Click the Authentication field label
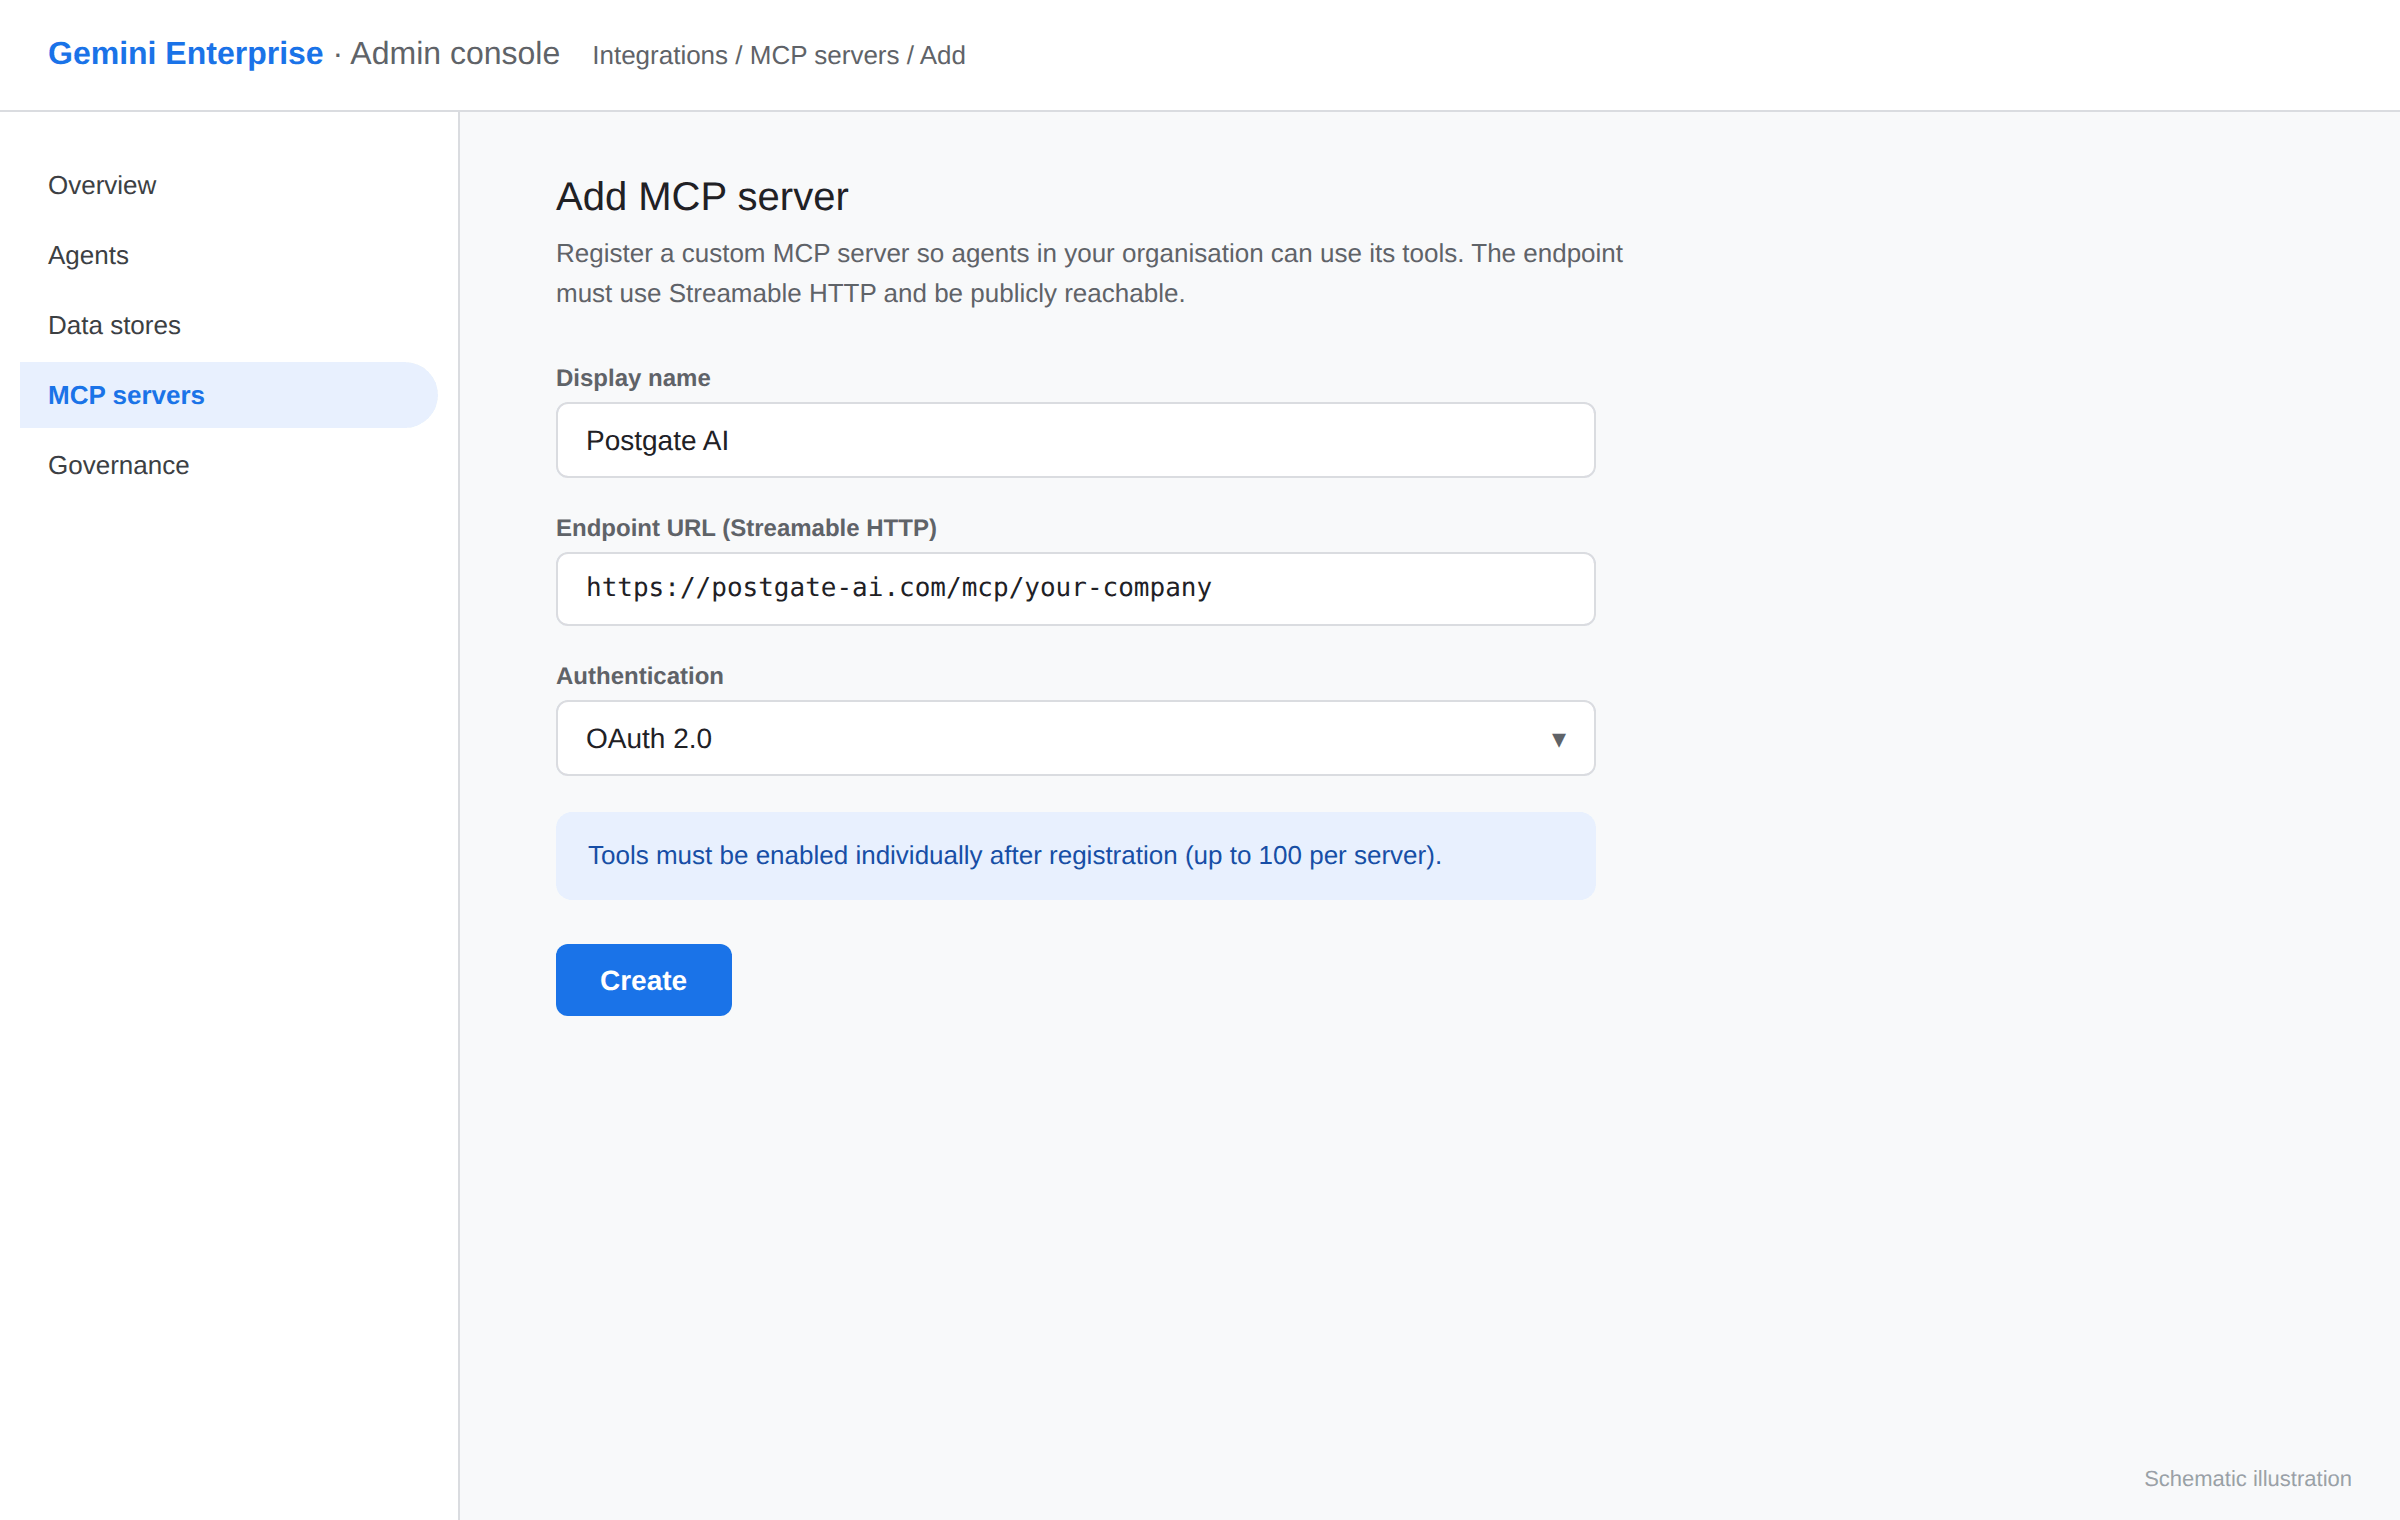This screenshot has width=2400, height=1520. pos(639,675)
